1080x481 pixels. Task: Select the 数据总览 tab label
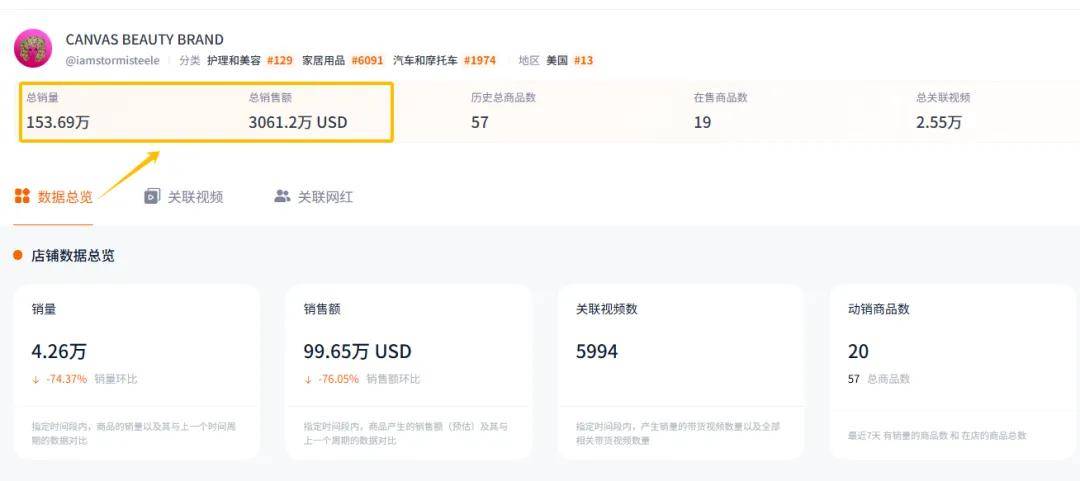coord(65,197)
